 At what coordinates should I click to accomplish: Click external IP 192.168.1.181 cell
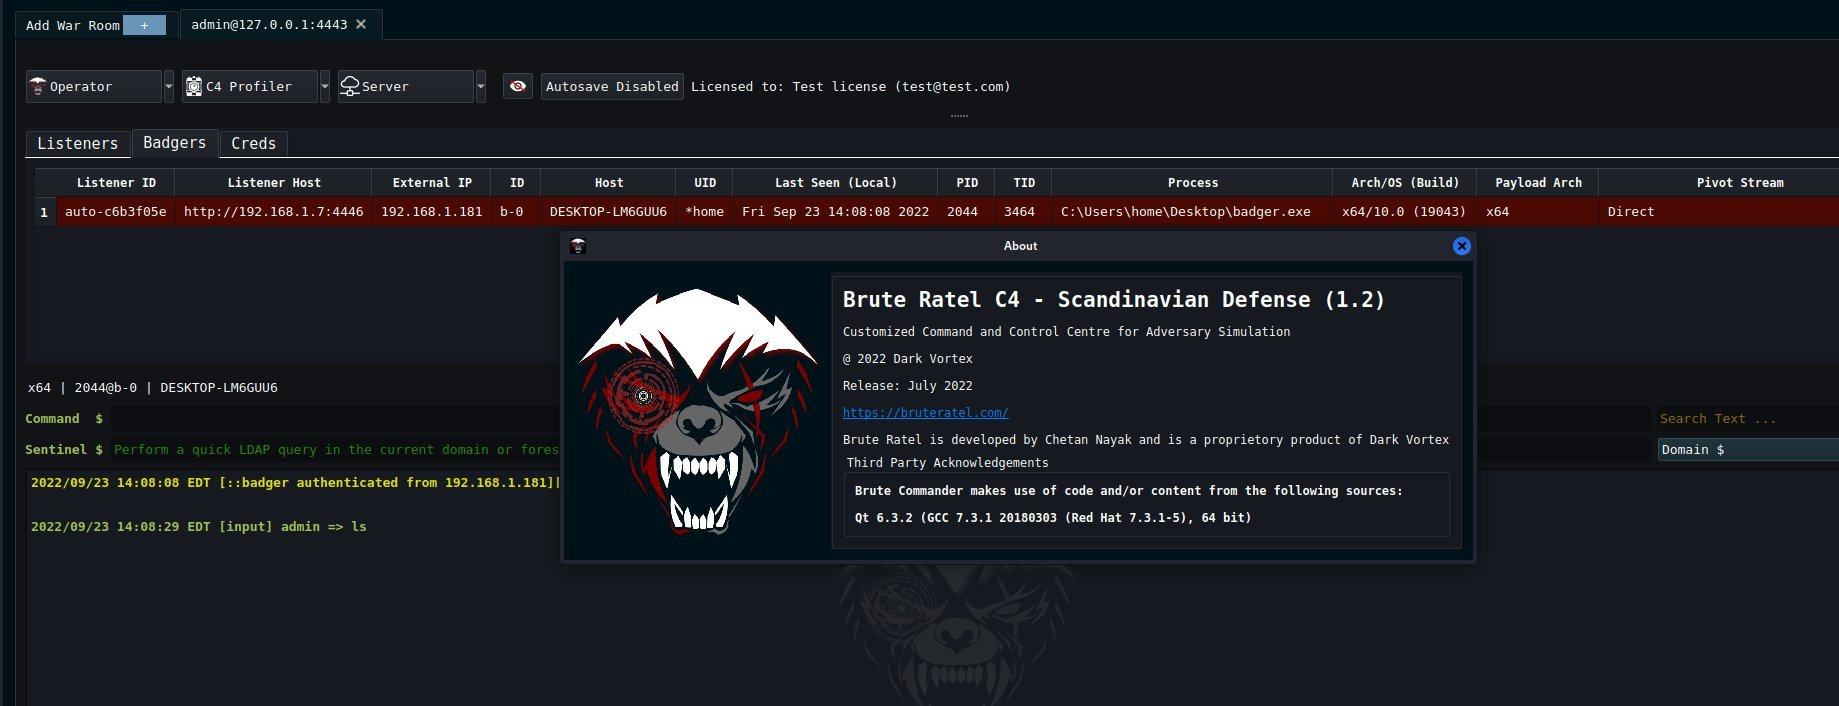pyautogui.click(x=432, y=211)
